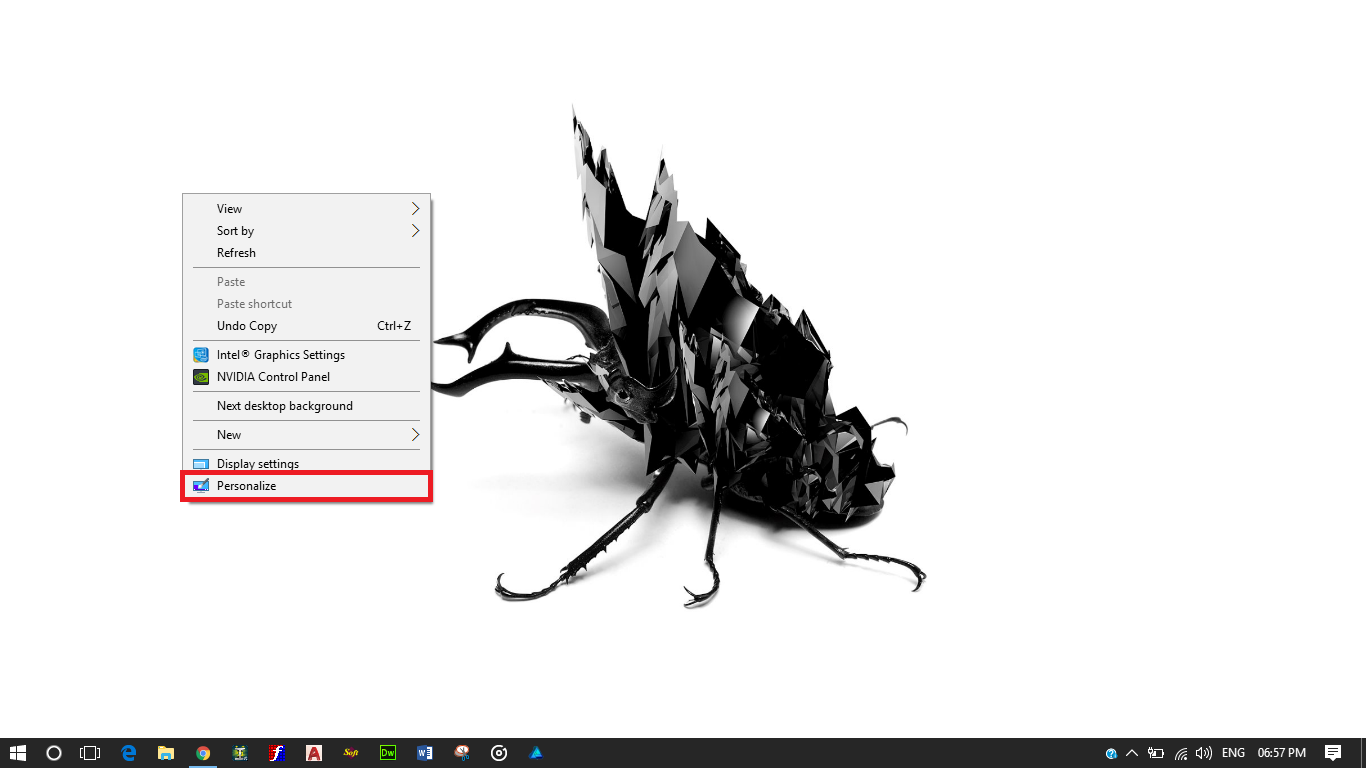Open the volume control in the system tray

click(x=1203, y=753)
